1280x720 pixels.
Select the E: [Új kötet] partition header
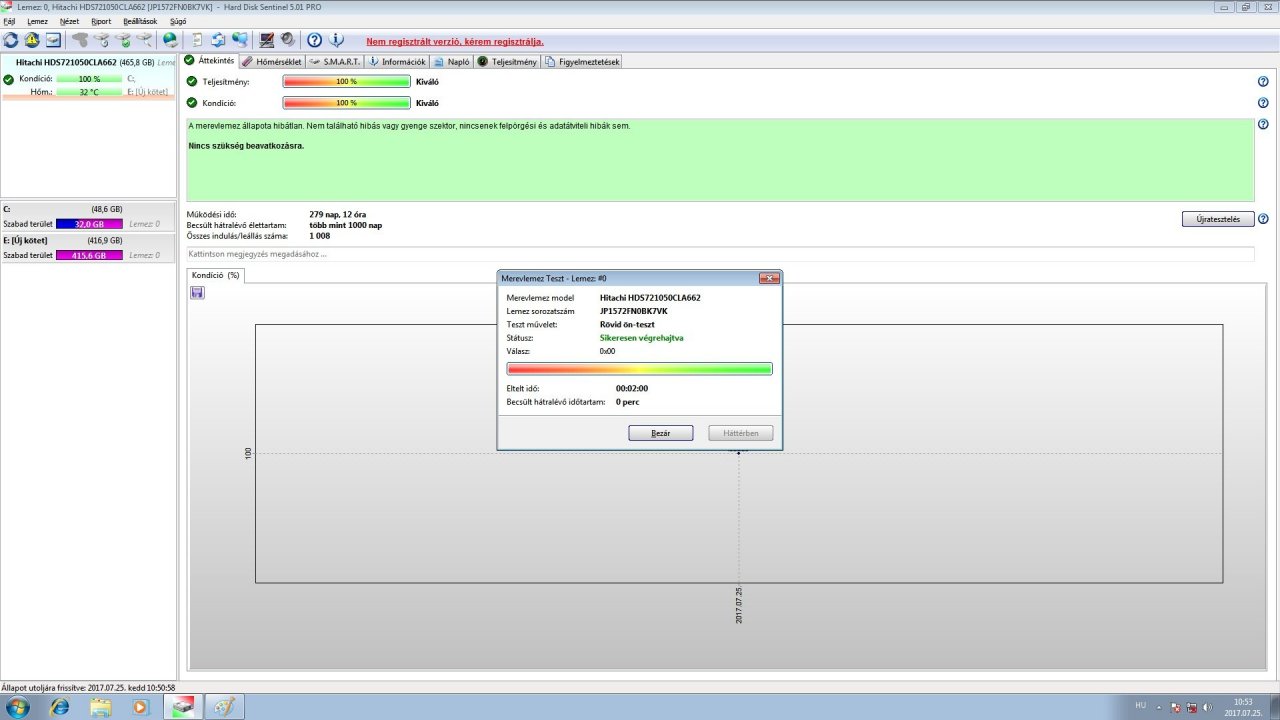point(89,240)
